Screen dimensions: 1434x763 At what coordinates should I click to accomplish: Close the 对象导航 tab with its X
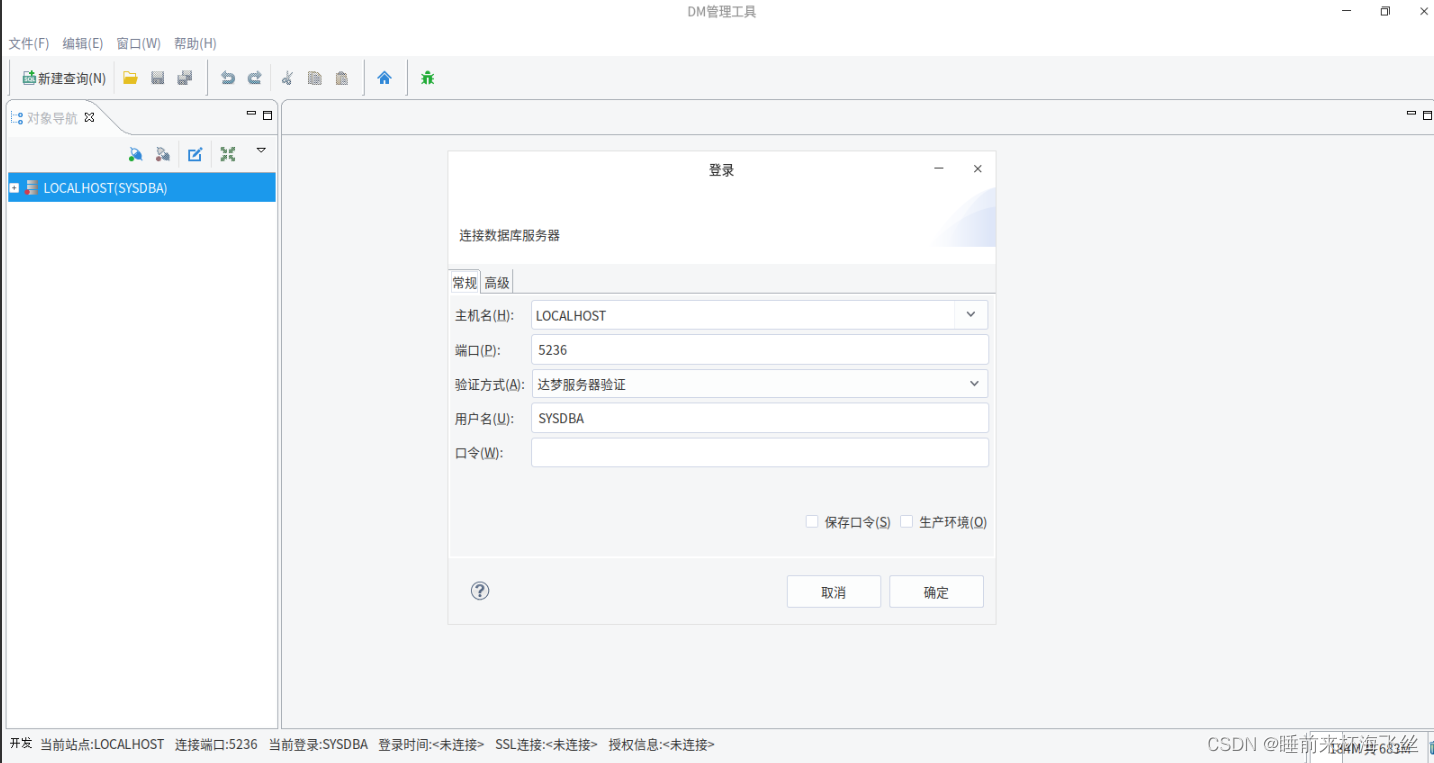coord(89,118)
